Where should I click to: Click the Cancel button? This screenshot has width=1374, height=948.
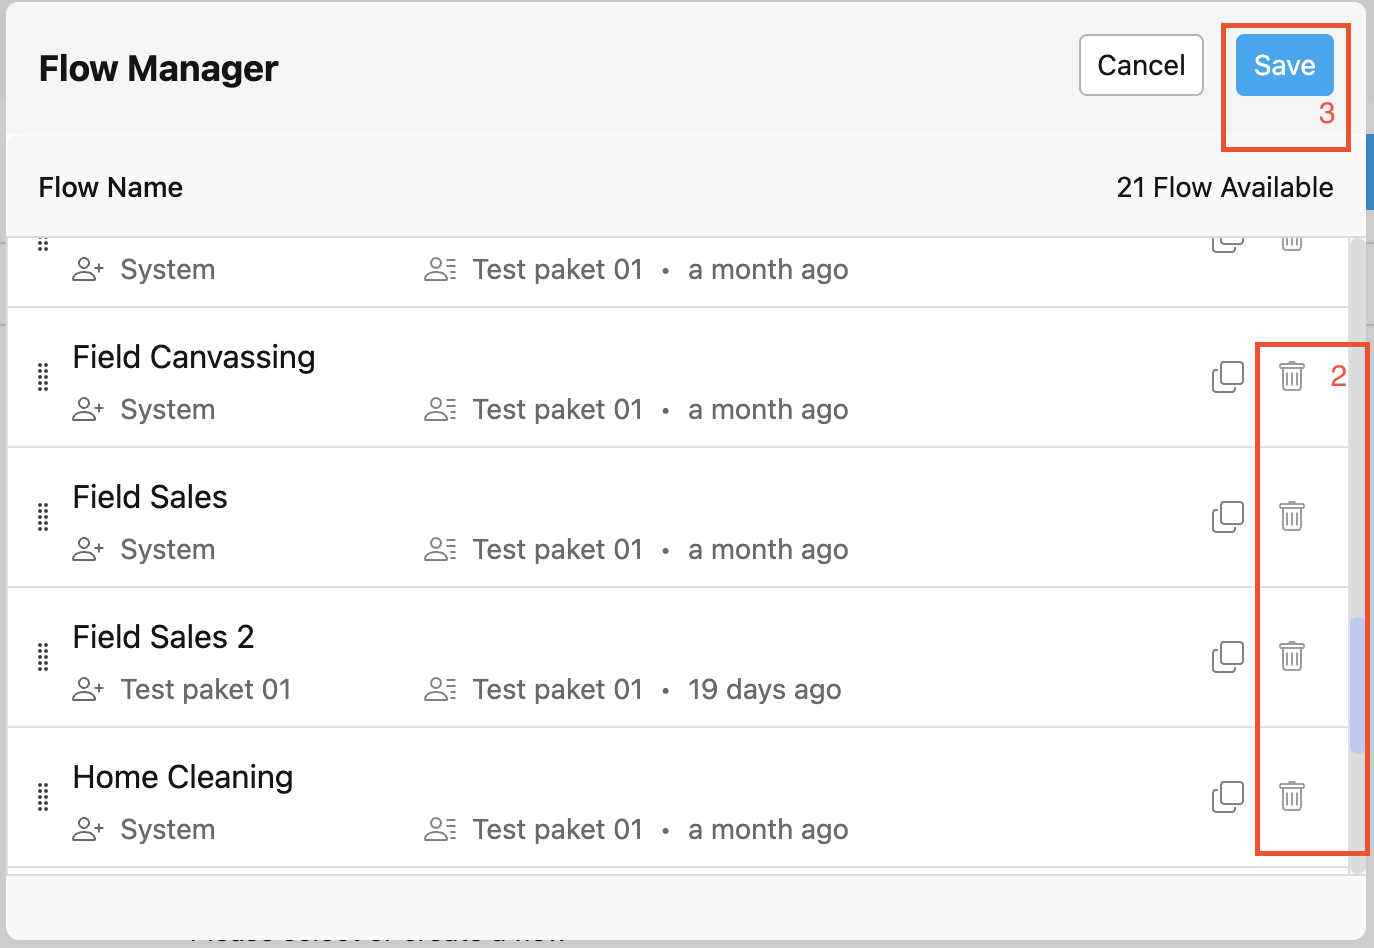click(x=1141, y=64)
